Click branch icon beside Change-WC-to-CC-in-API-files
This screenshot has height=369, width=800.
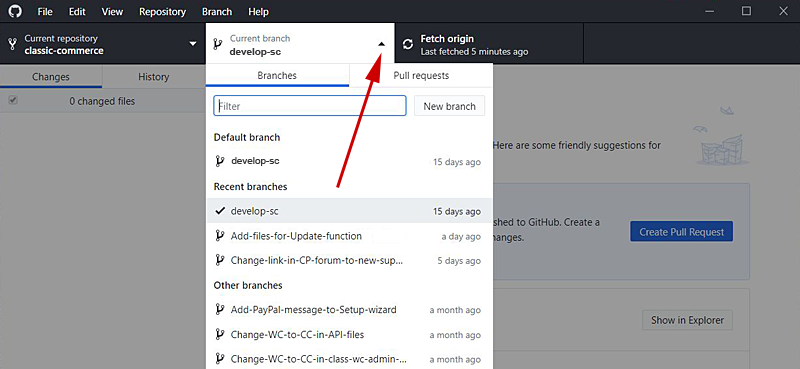[x=220, y=334]
